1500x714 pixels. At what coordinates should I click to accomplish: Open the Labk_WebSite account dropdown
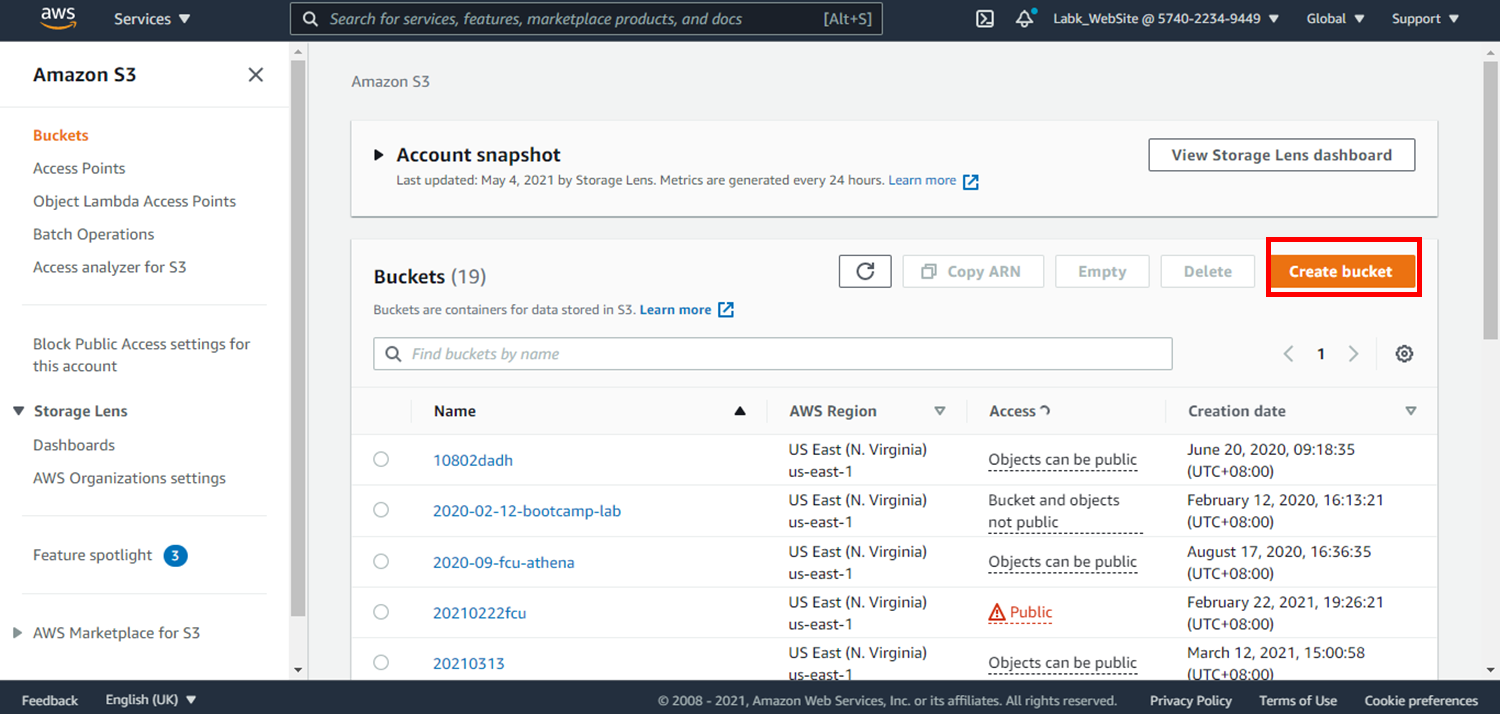coord(1166,19)
